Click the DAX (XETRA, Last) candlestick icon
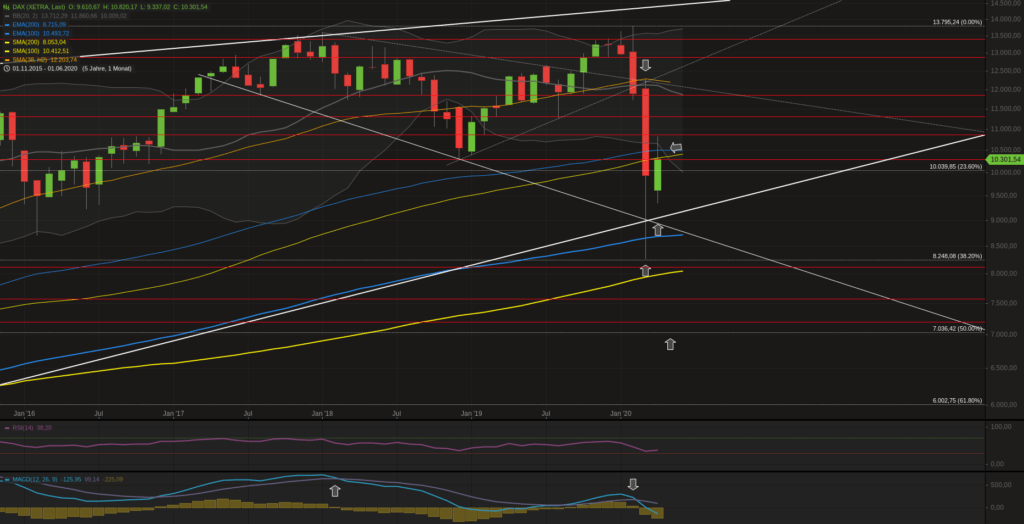Screen dimensions: 1024x524 point(6,6)
